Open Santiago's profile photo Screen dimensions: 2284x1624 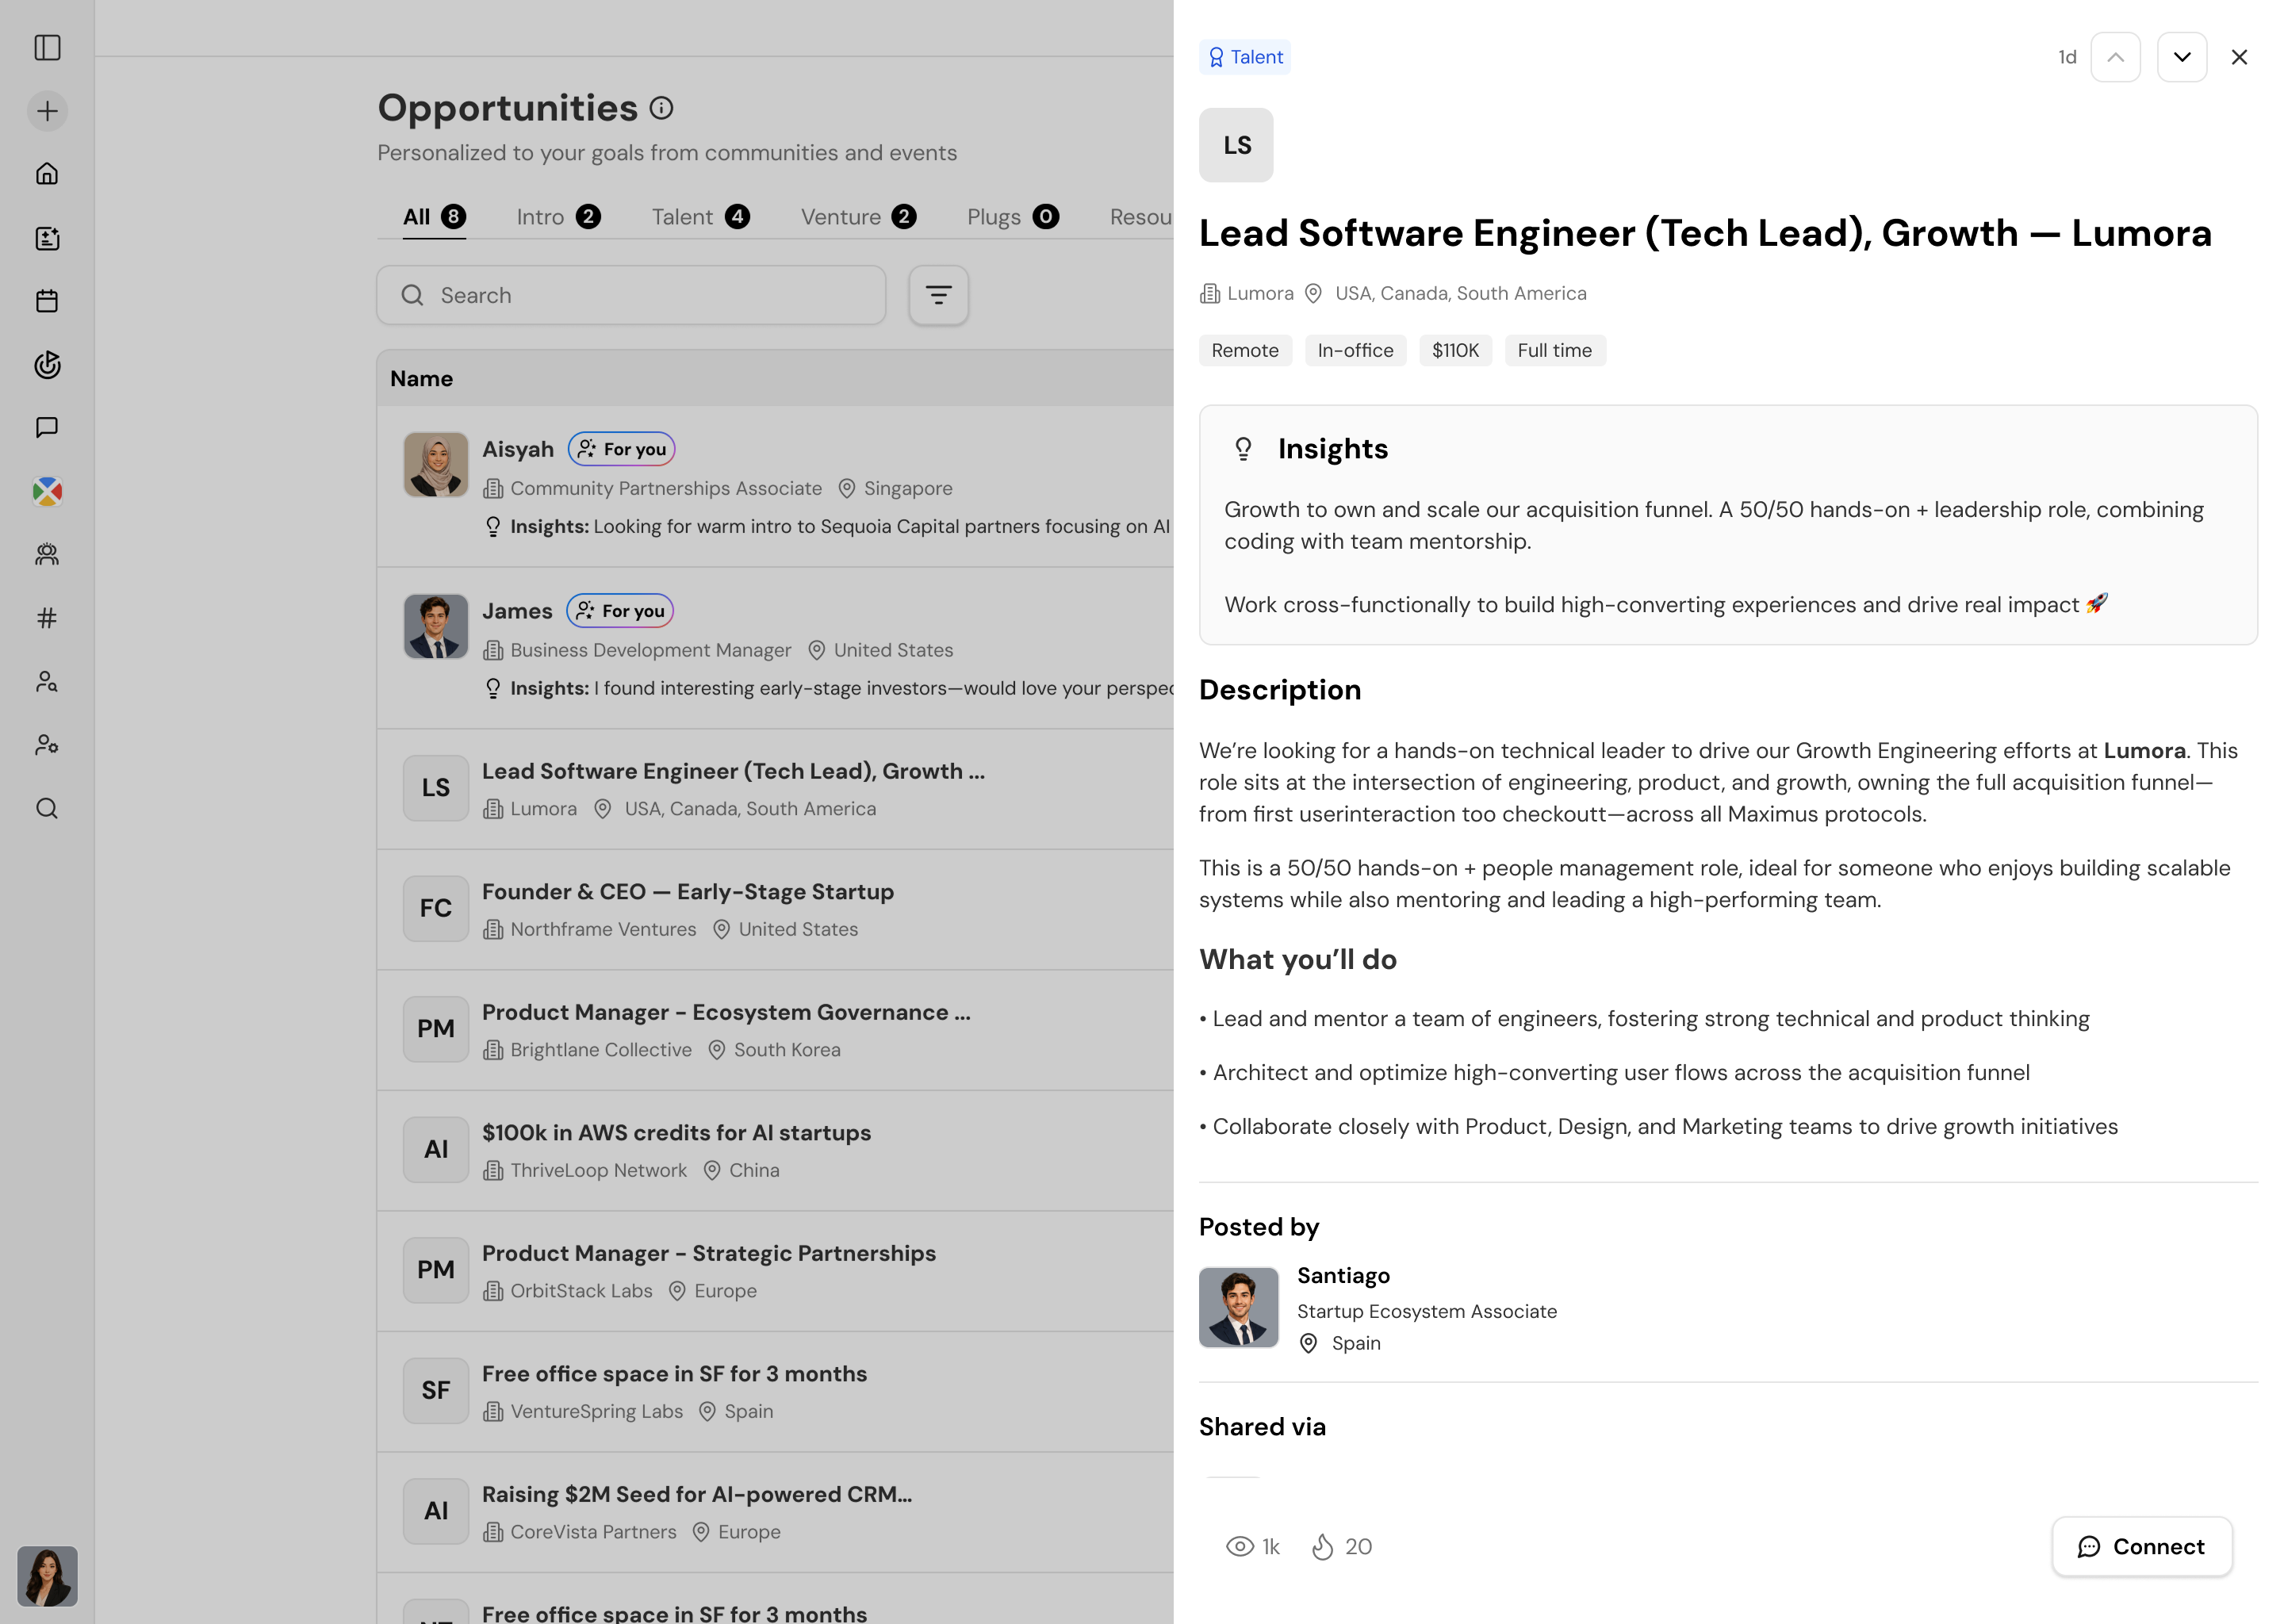coord(1239,1308)
